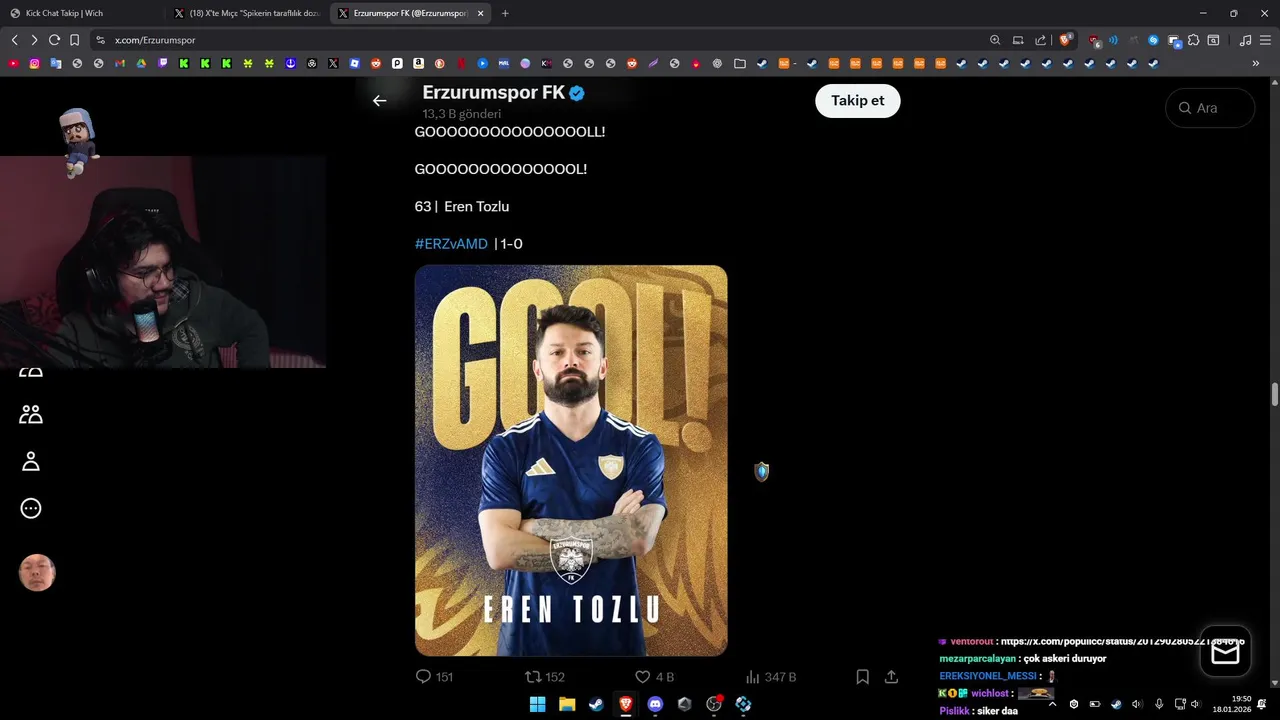Click the Brave browser taskbar icon
1280x720 pixels.
click(x=626, y=704)
